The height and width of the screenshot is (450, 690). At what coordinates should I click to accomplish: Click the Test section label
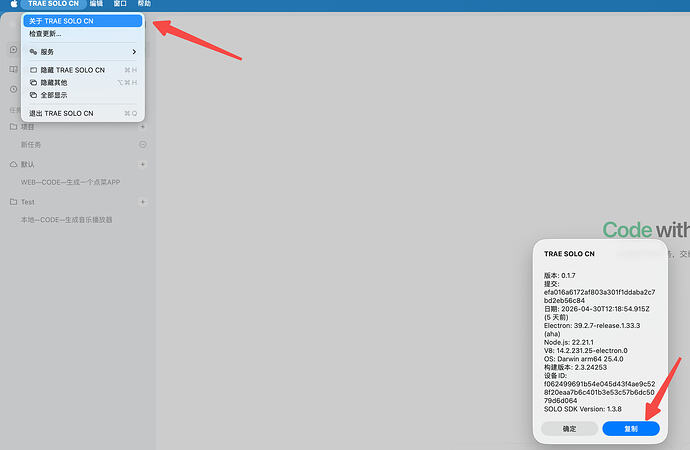click(x=28, y=202)
